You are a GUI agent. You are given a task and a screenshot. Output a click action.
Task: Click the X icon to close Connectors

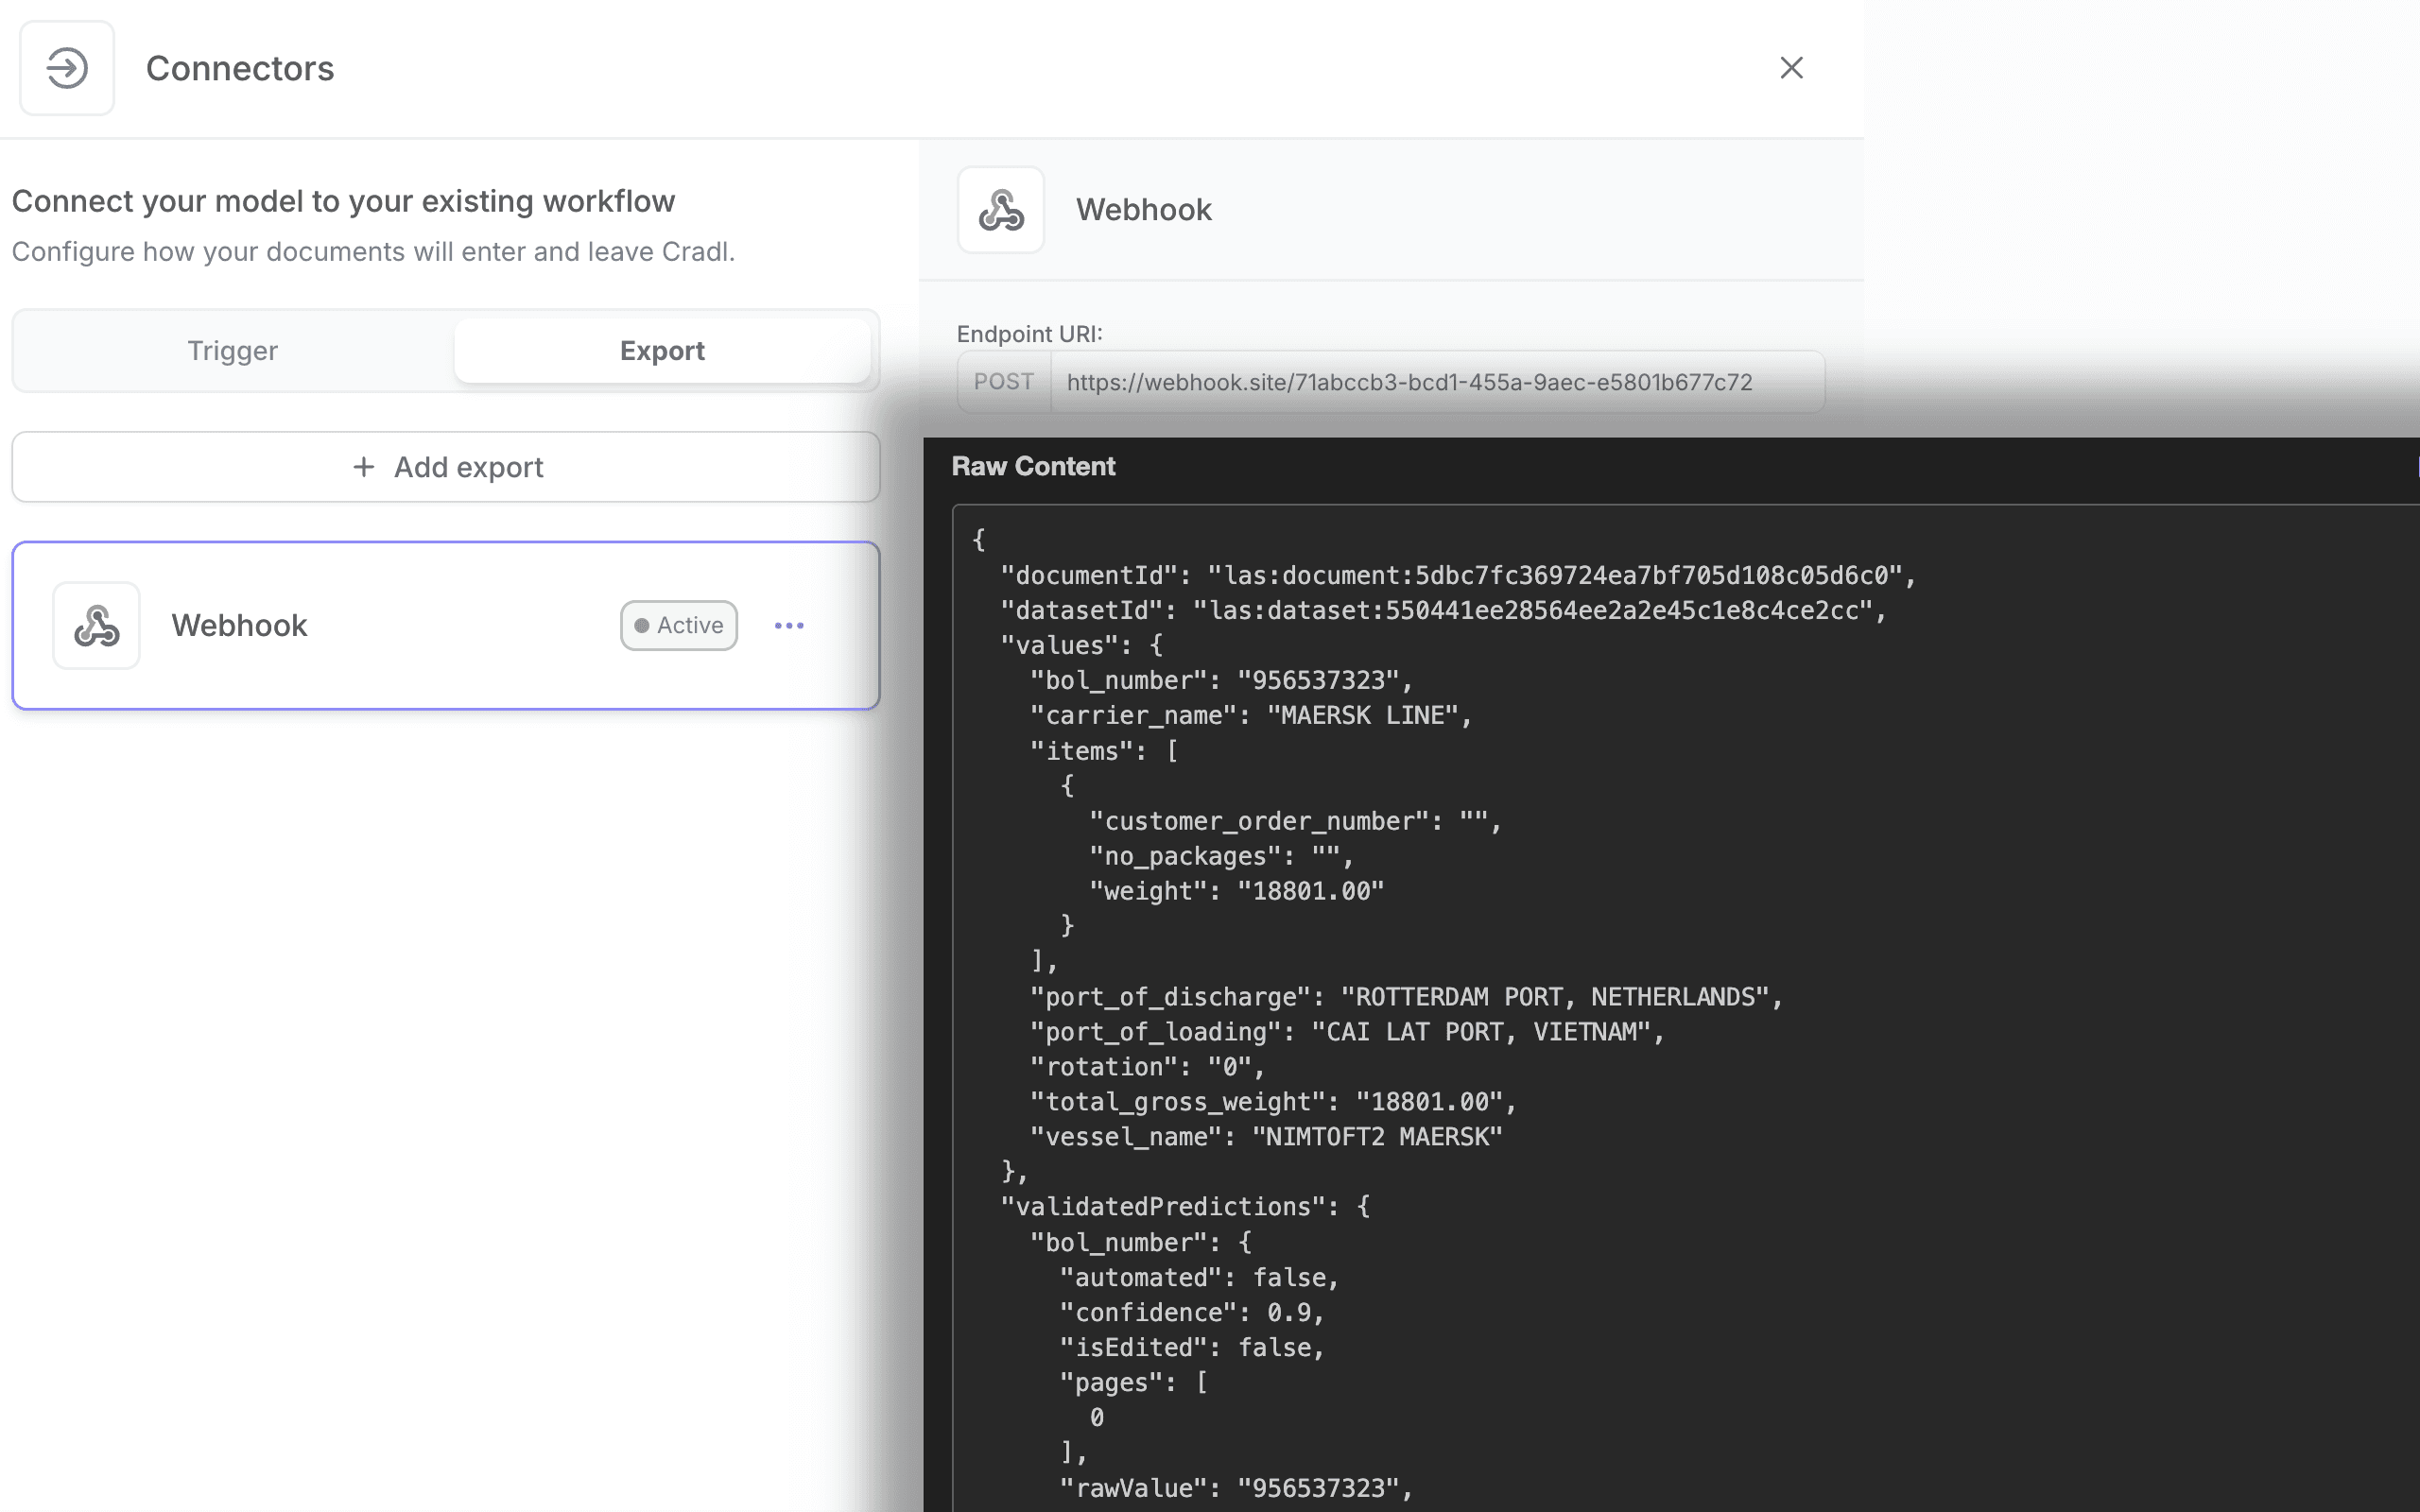click(1790, 67)
